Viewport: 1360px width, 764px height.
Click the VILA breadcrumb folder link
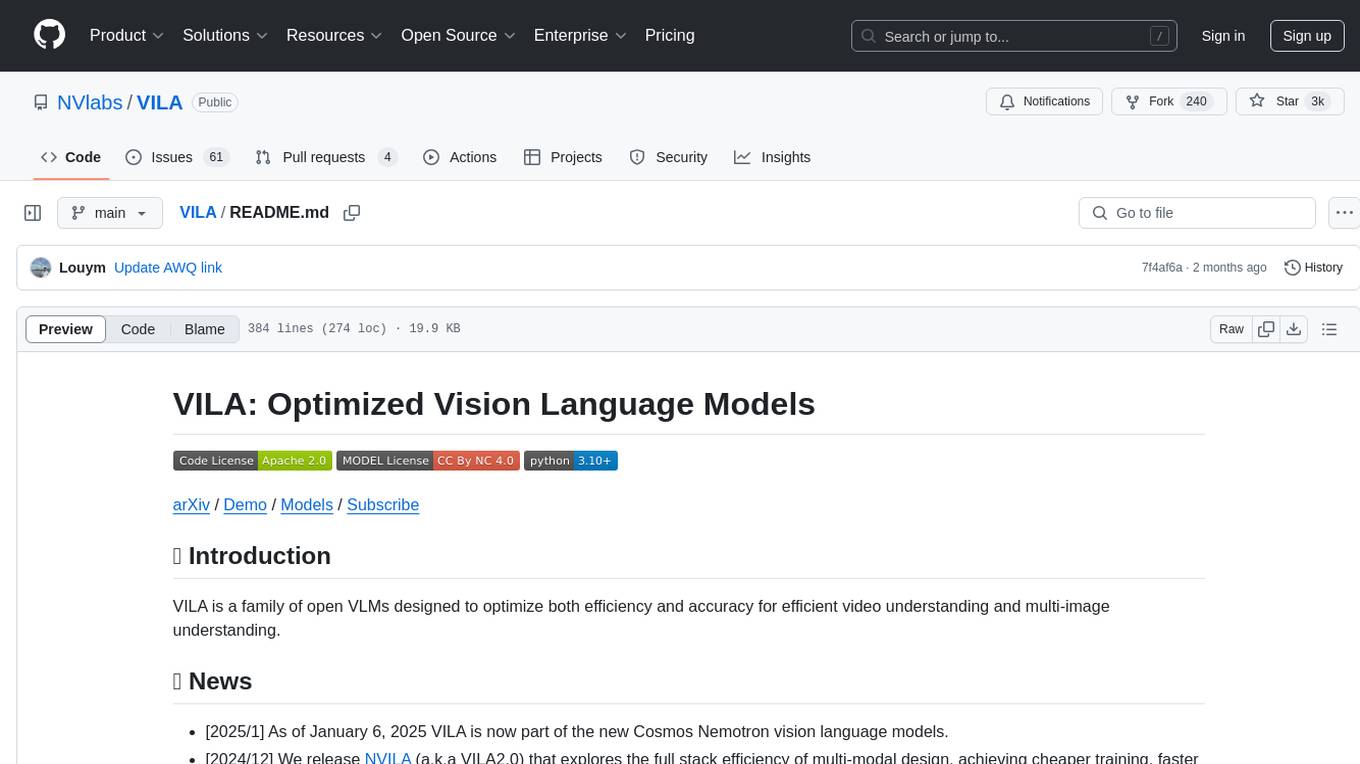198,212
